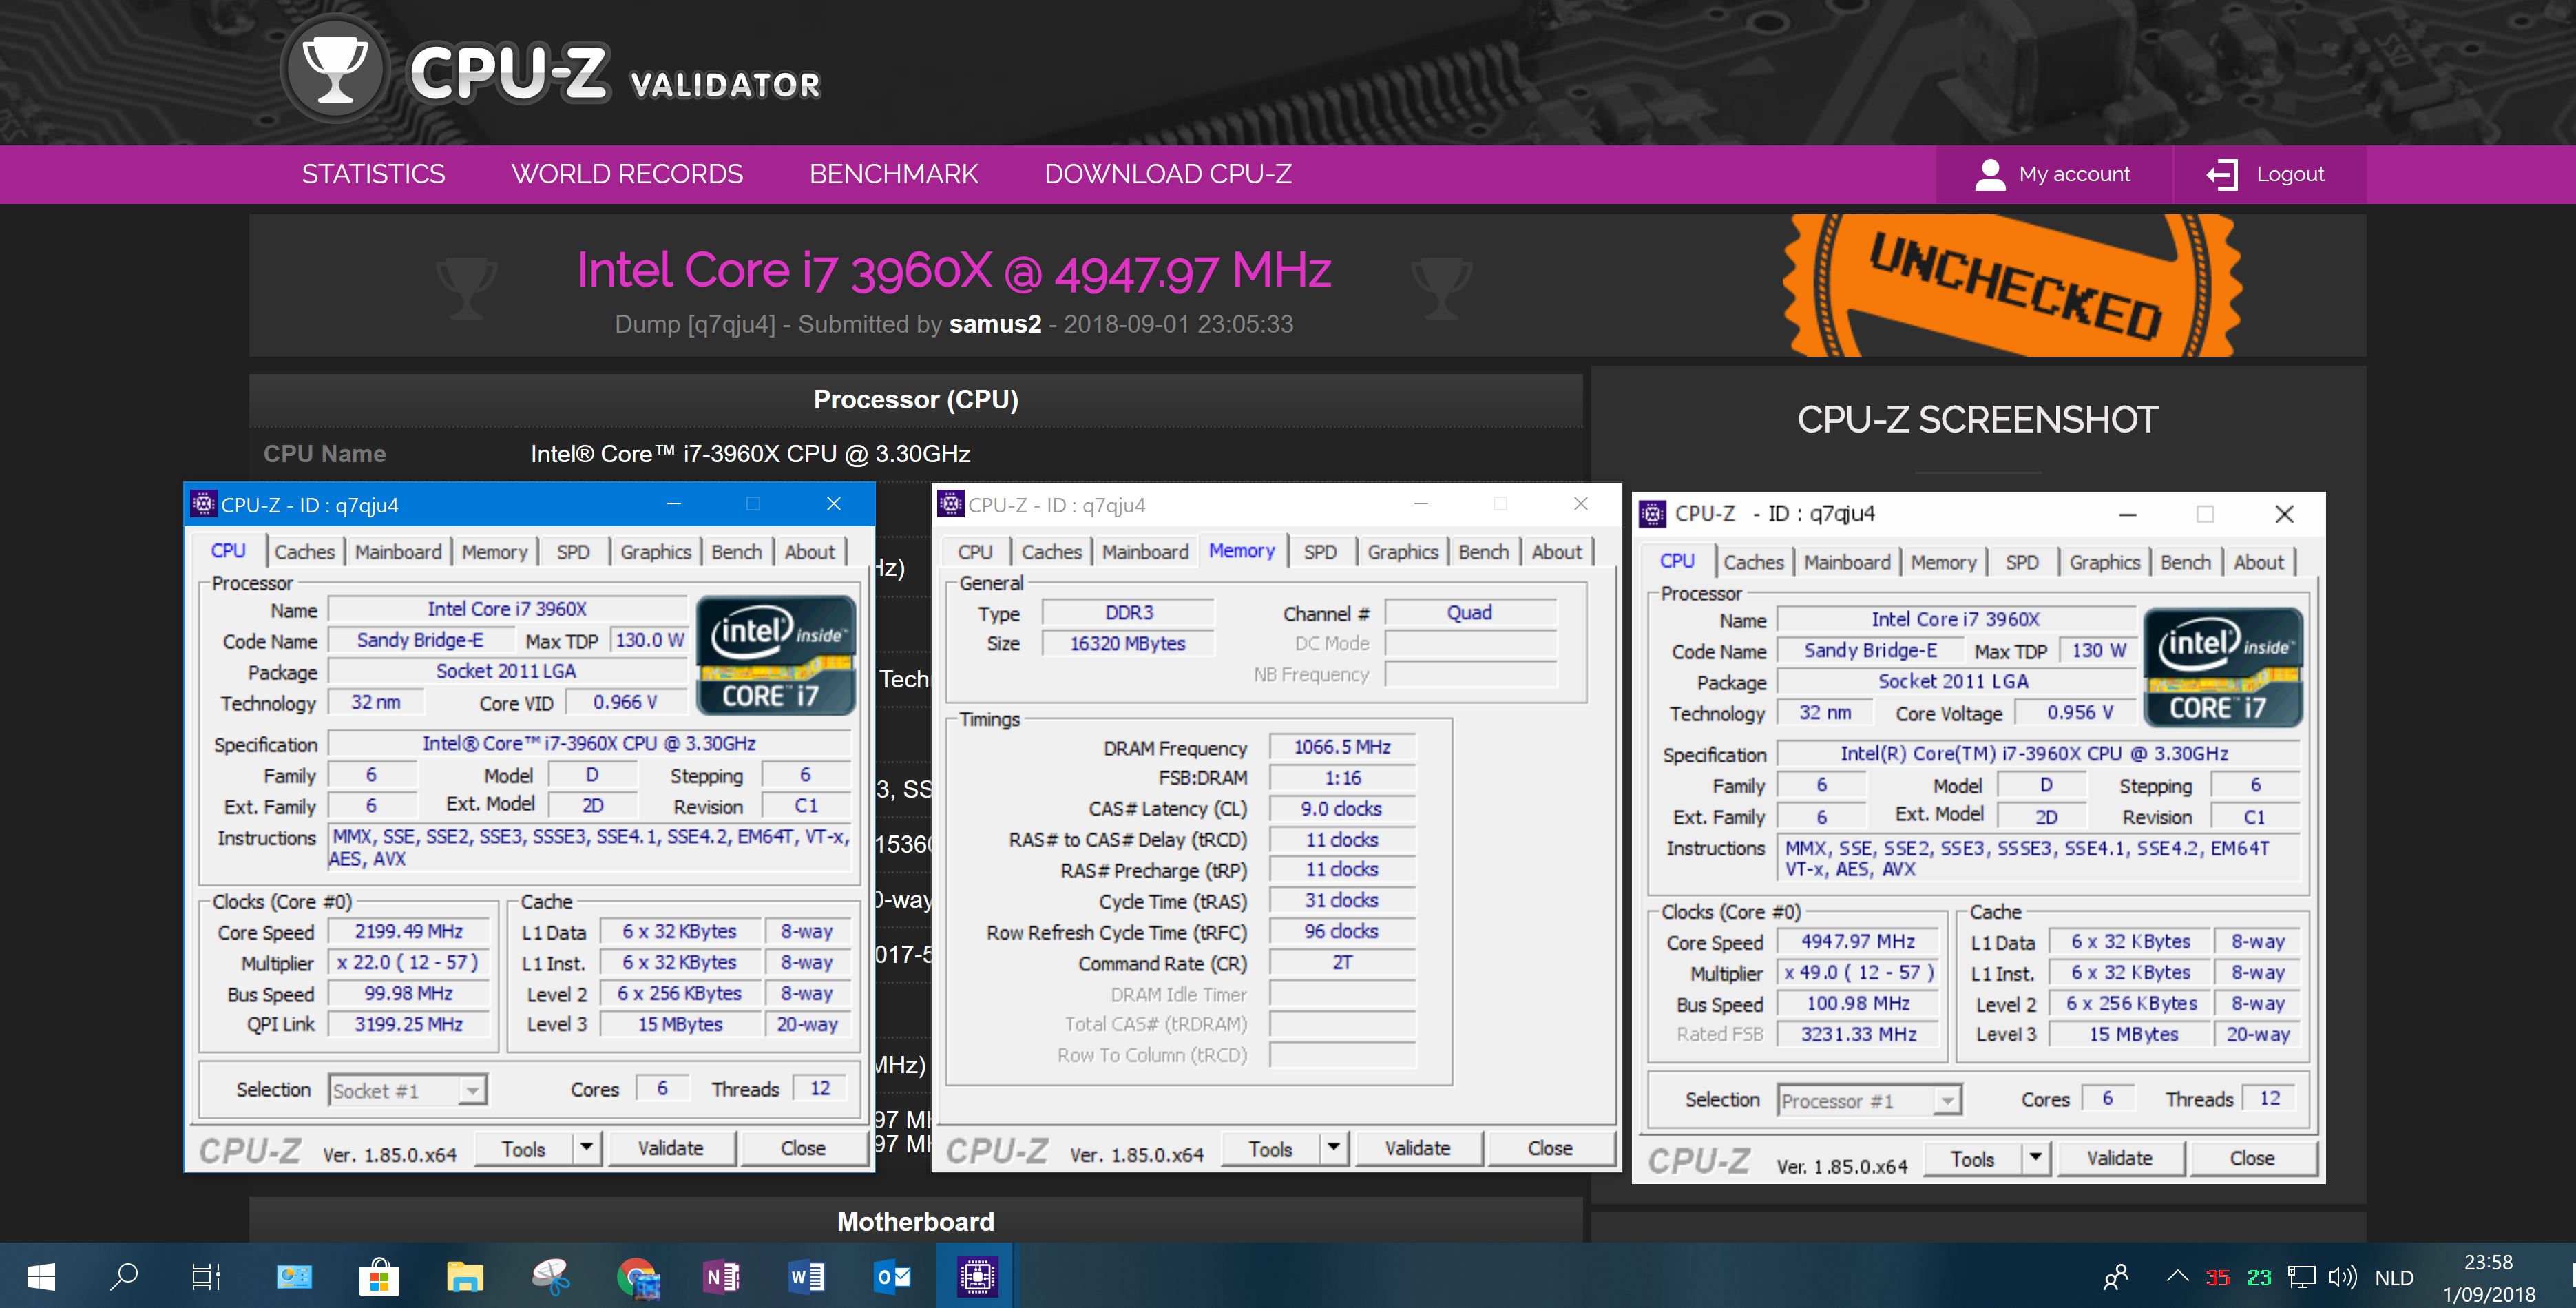Open WORLD RECORDS page
Viewport: 2576px width, 1308px height.
point(627,174)
